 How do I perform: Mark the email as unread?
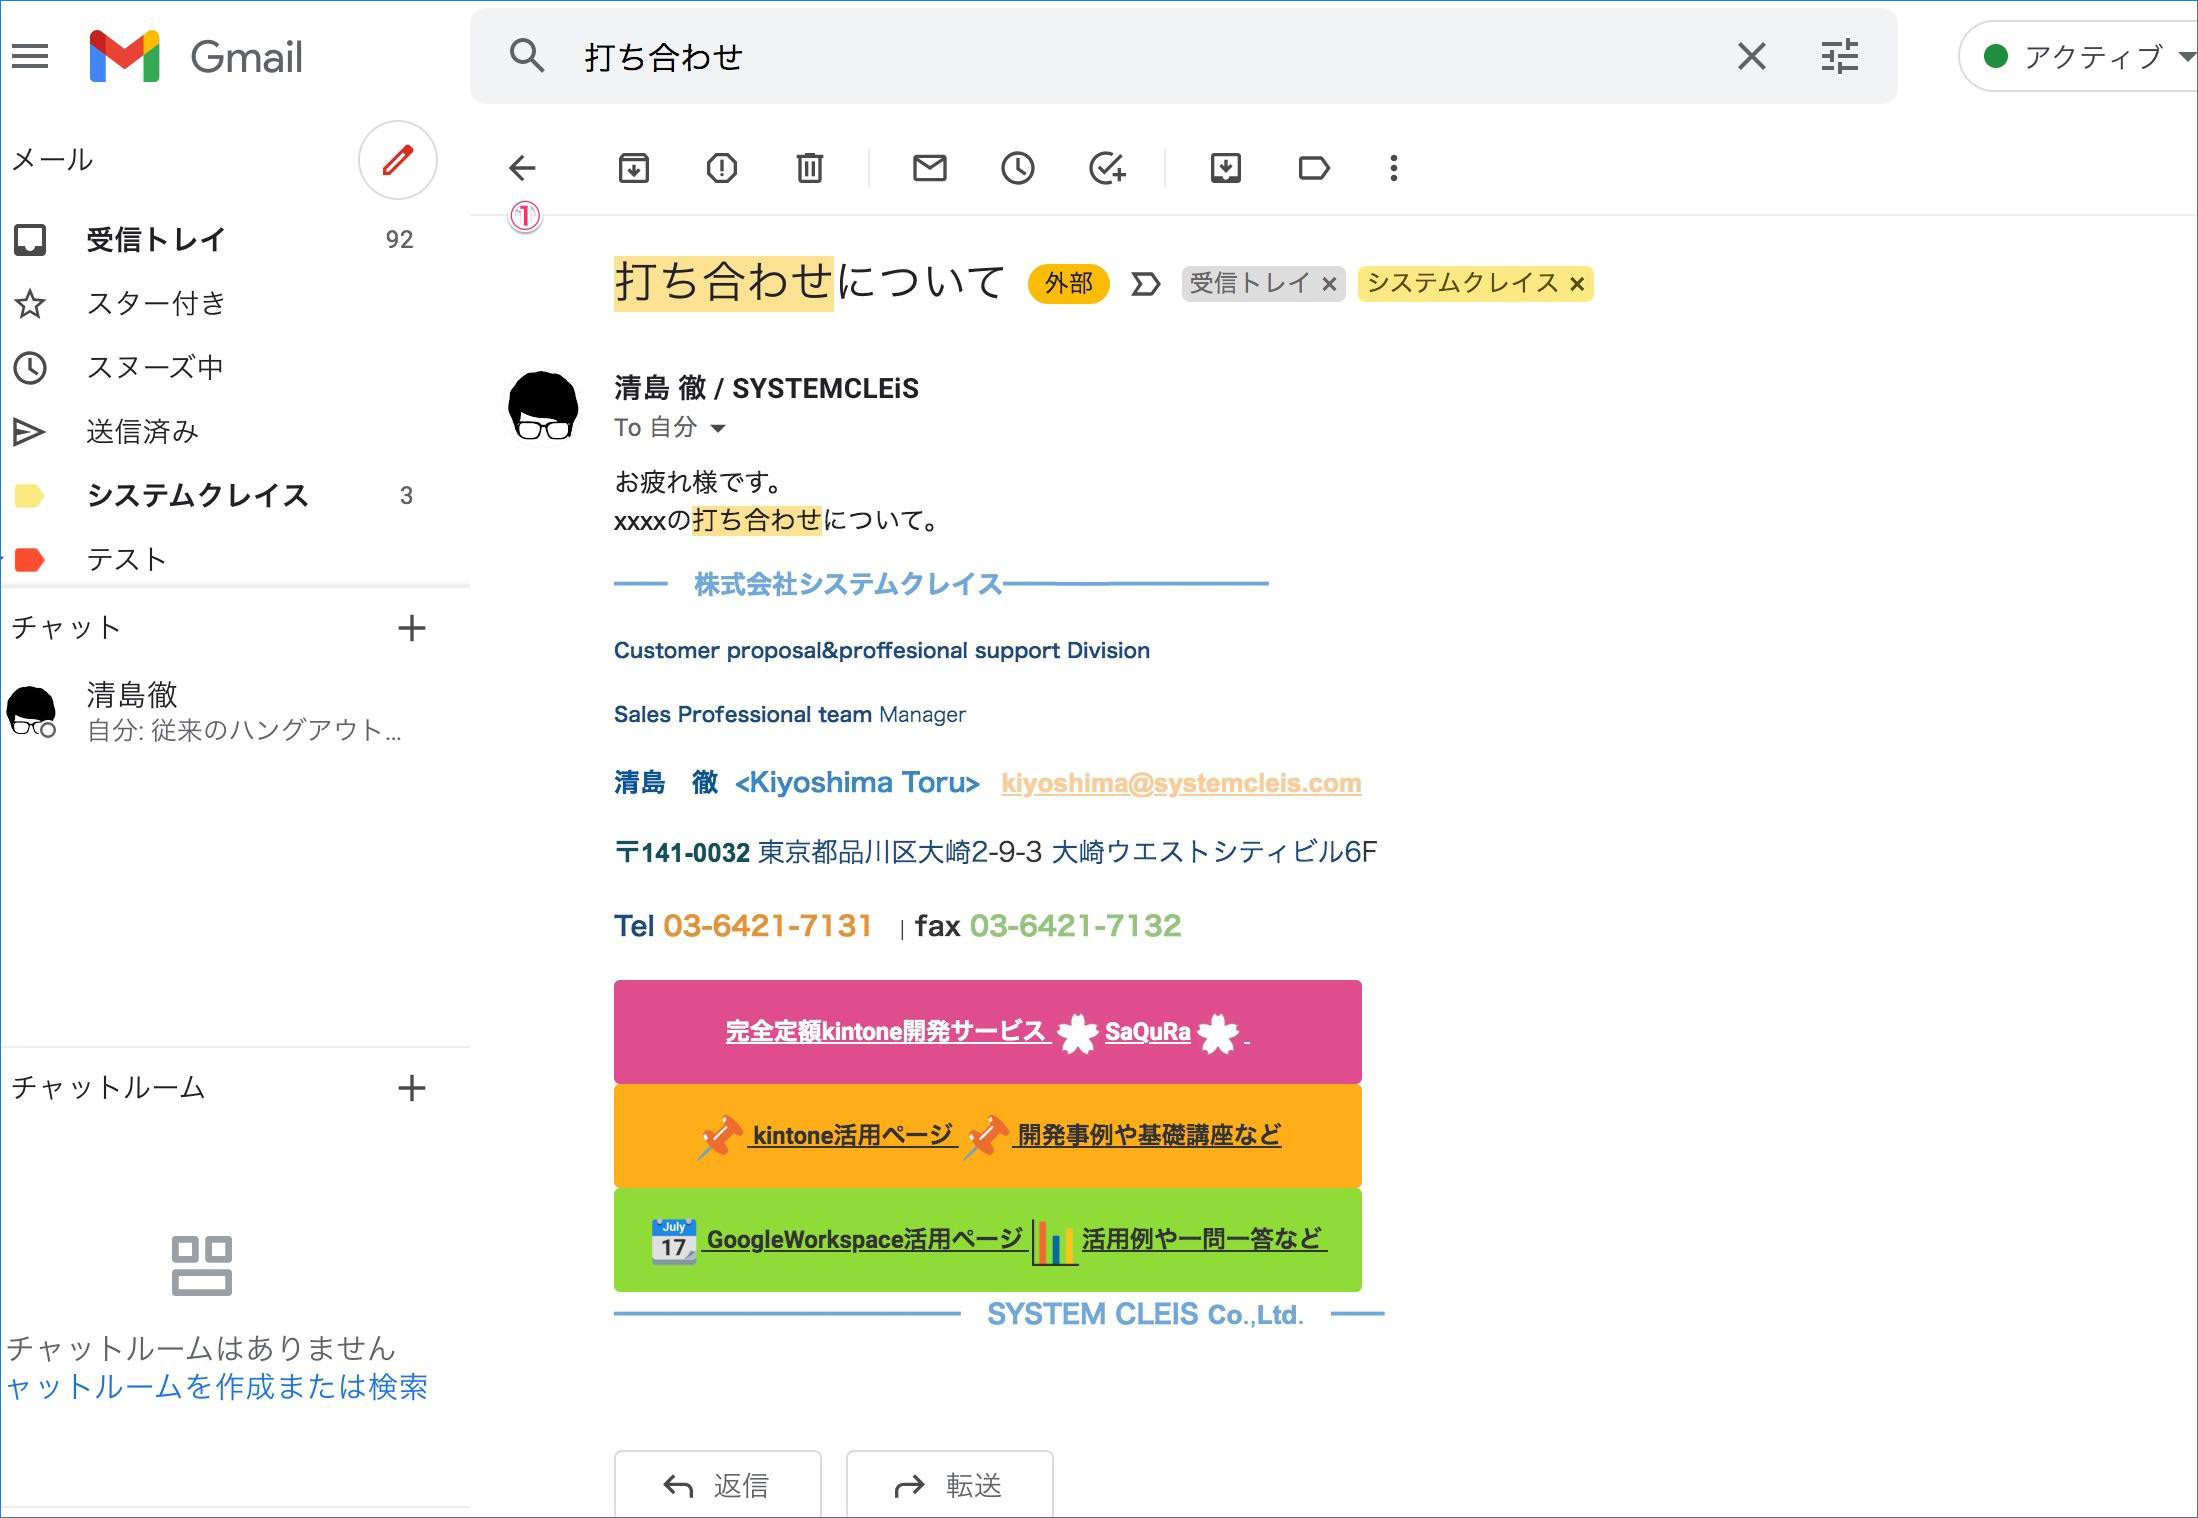(x=929, y=168)
